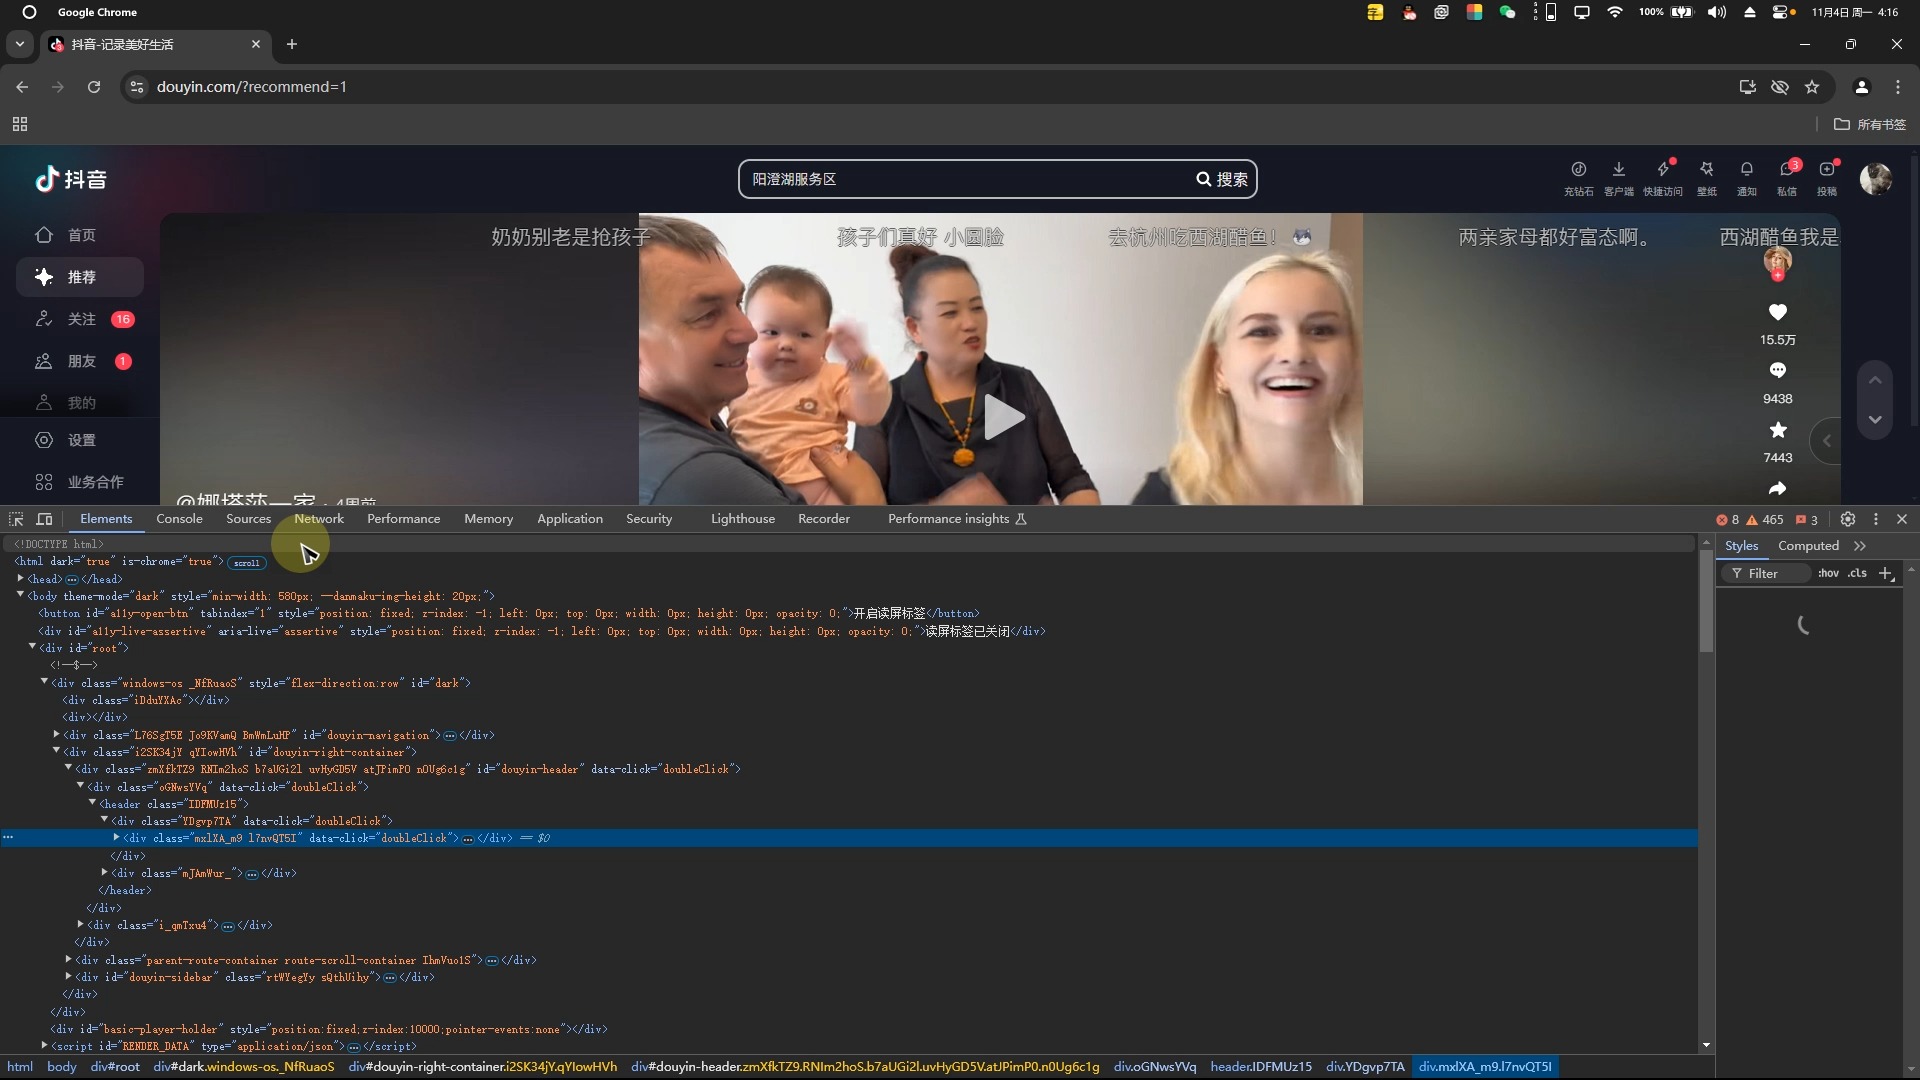The width and height of the screenshot is (1920, 1080).
Task: Select 推荐 in the sidebar
Action: point(80,277)
